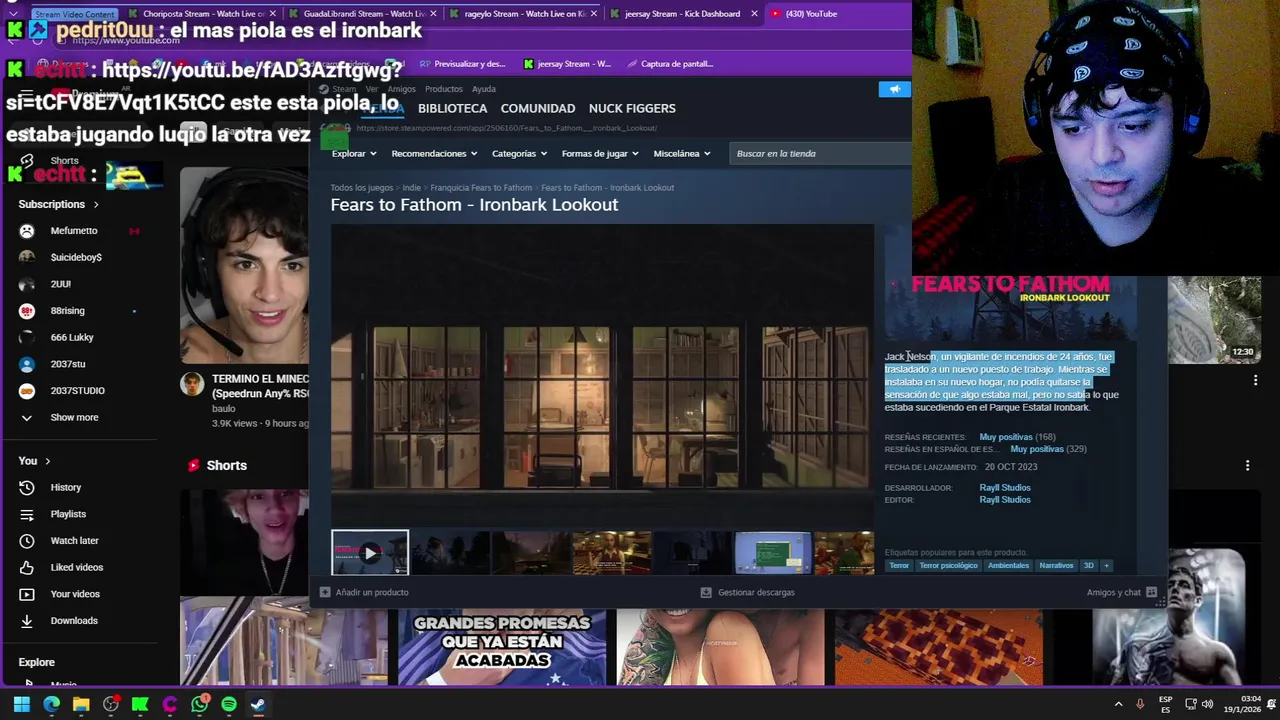Click the Indie breadcrumb link

[411, 188]
